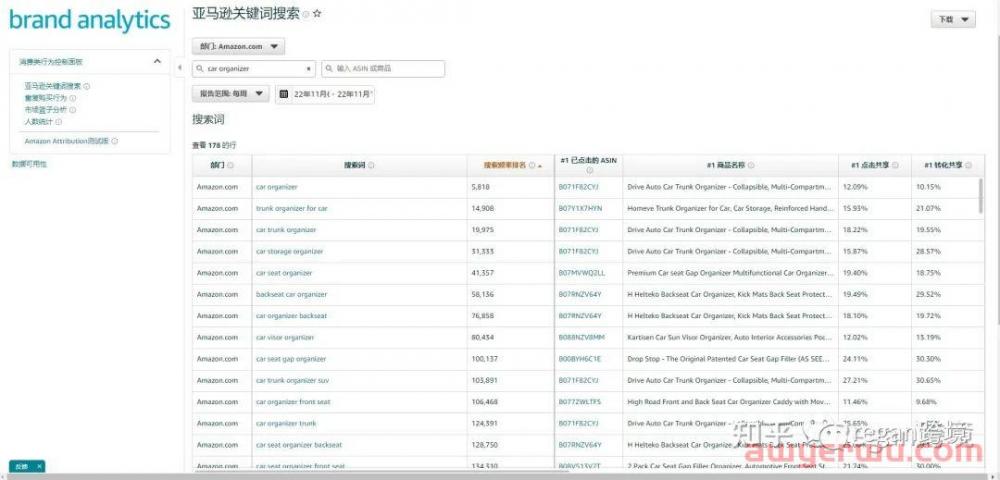This screenshot has width=1000, height=480.
Task: Open search term link 'car storage organizer'
Action: [x=290, y=251]
